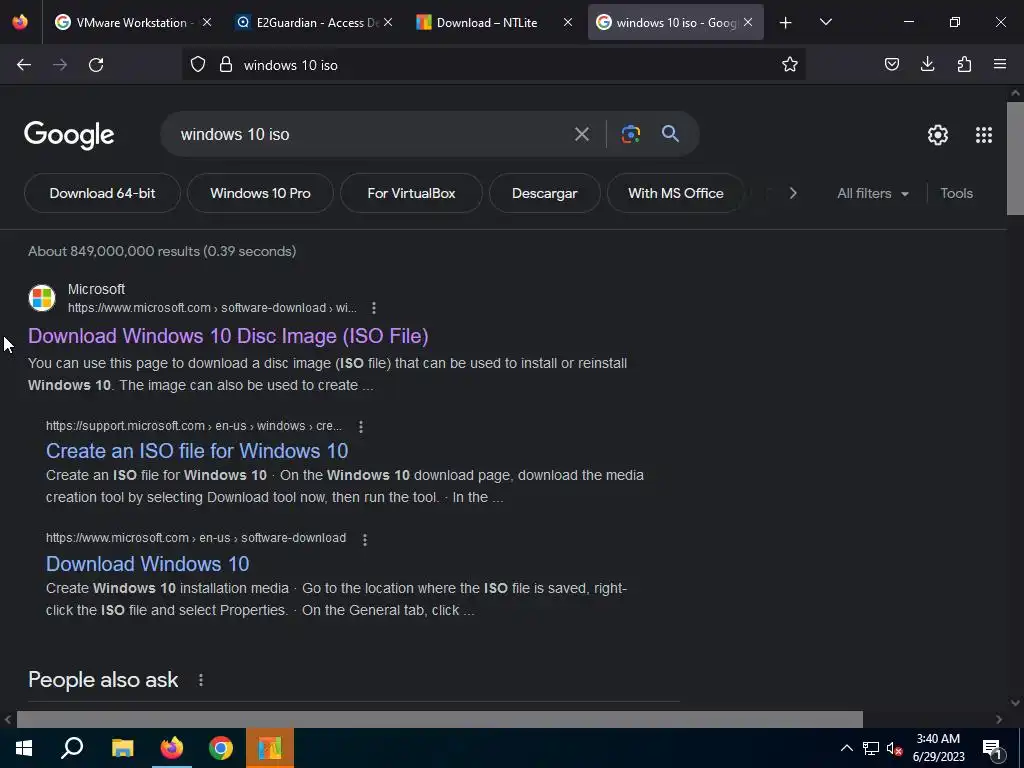
Task: List all tabs dropdown arrow
Action: coord(825,22)
